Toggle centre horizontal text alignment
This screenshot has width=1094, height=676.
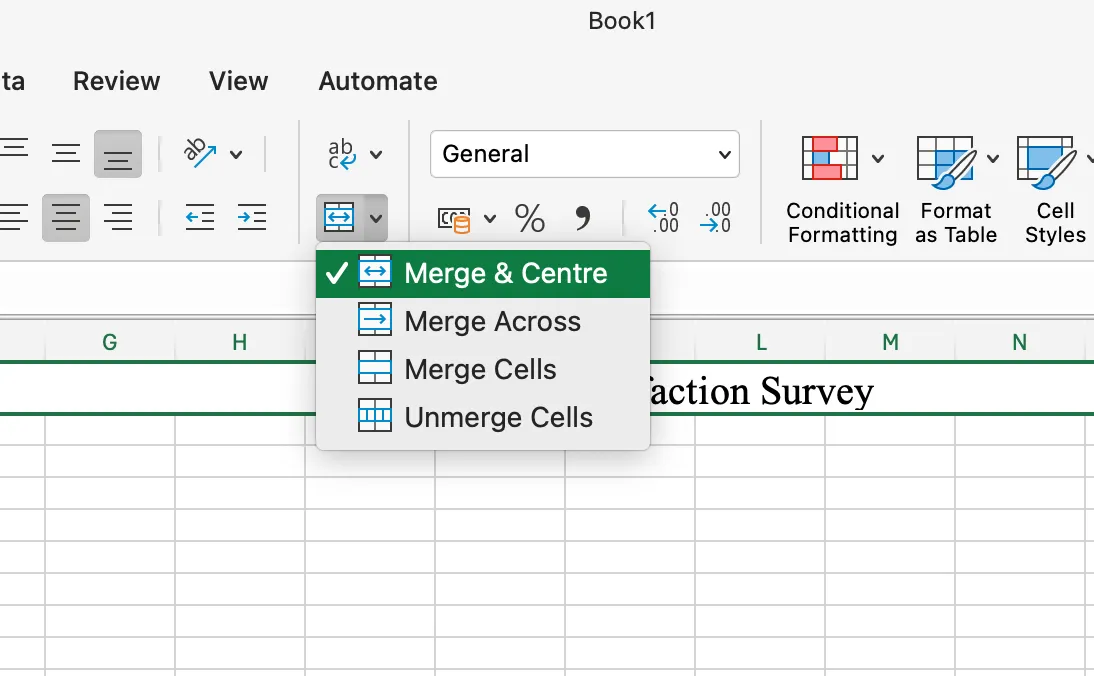pos(66,218)
